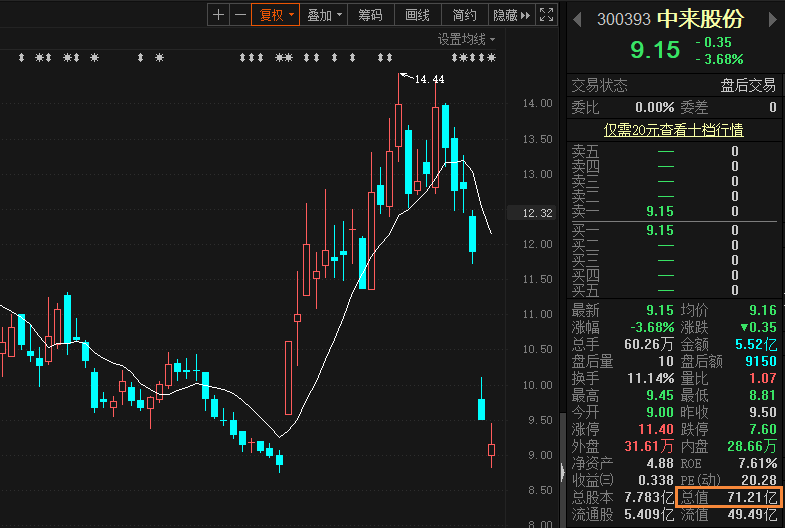Click the 14.44 high price marker
The width and height of the screenshot is (785, 528).
(428, 79)
